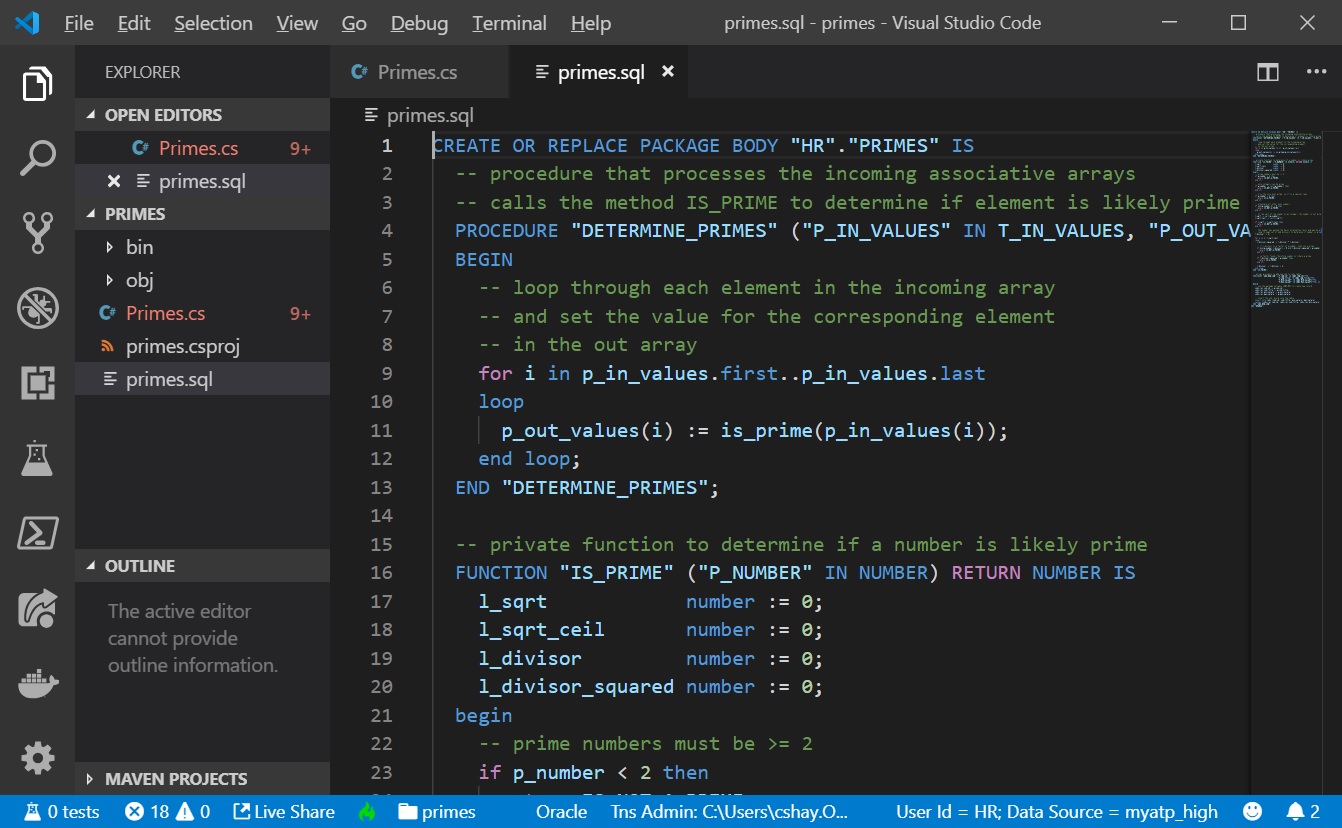This screenshot has width=1342, height=828.
Task: Open primes.csproj in the file tree
Action: [182, 347]
